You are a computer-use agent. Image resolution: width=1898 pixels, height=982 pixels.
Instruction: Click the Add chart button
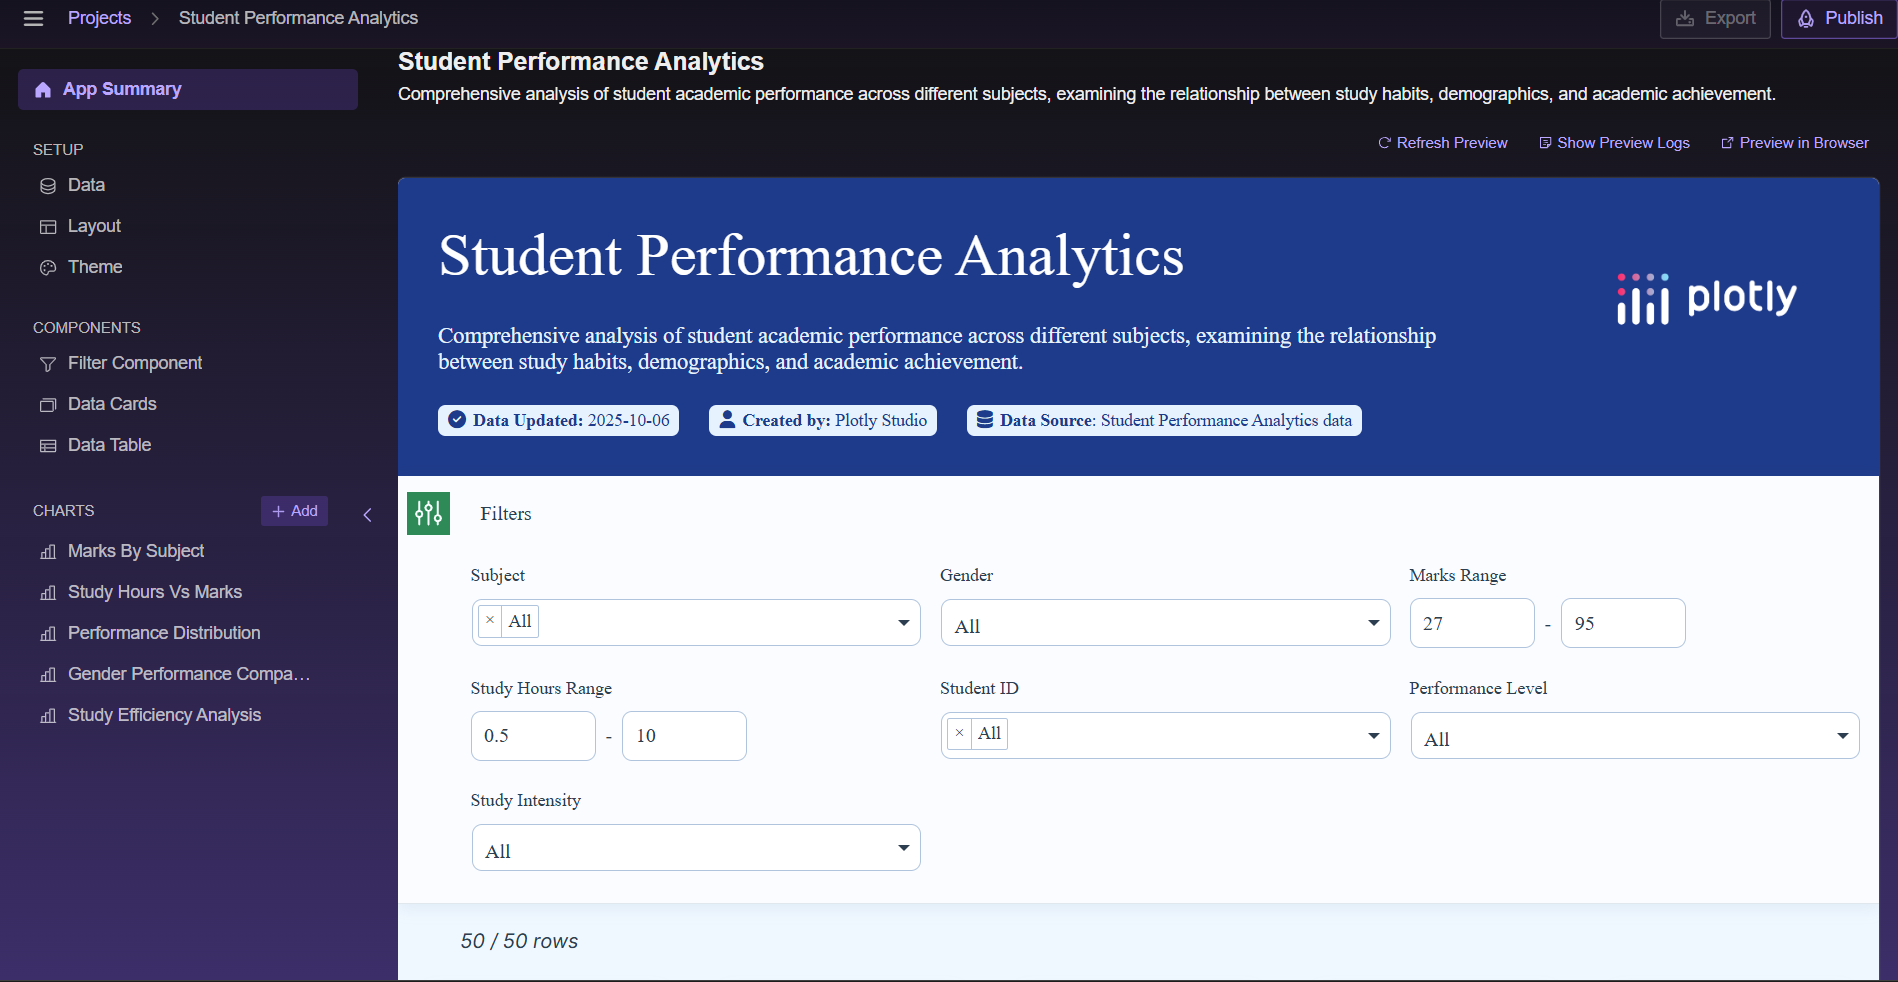coord(294,511)
